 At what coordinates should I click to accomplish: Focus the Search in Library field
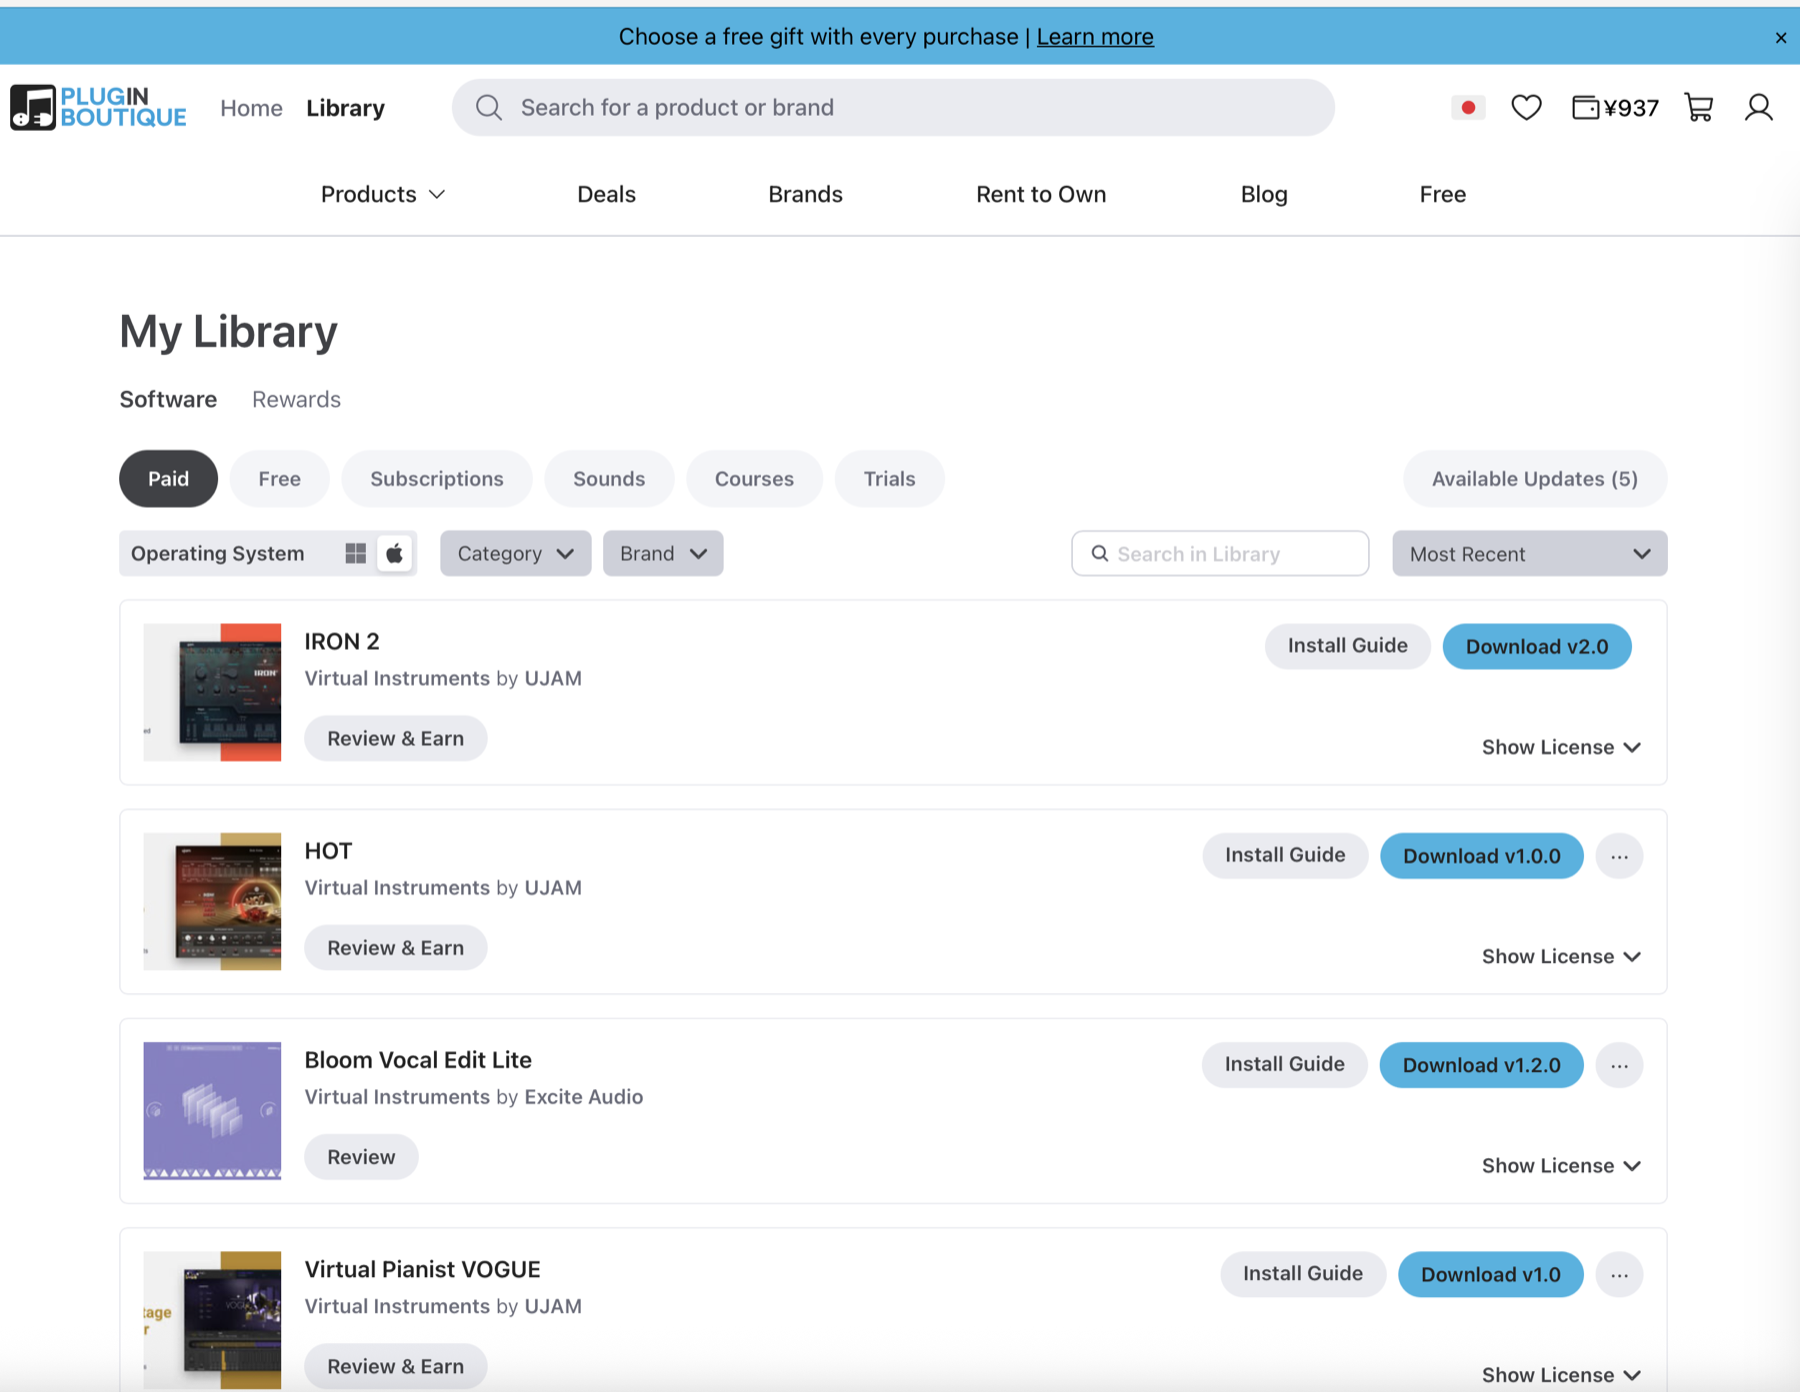coord(1220,553)
